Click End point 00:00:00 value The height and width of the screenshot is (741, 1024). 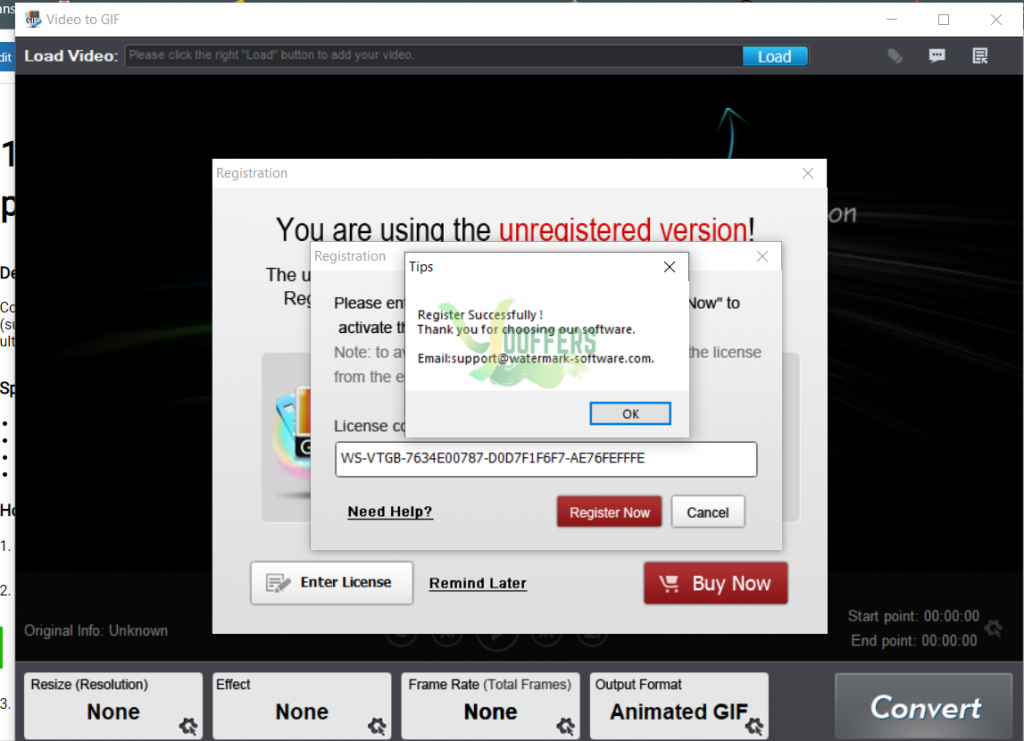(x=949, y=640)
